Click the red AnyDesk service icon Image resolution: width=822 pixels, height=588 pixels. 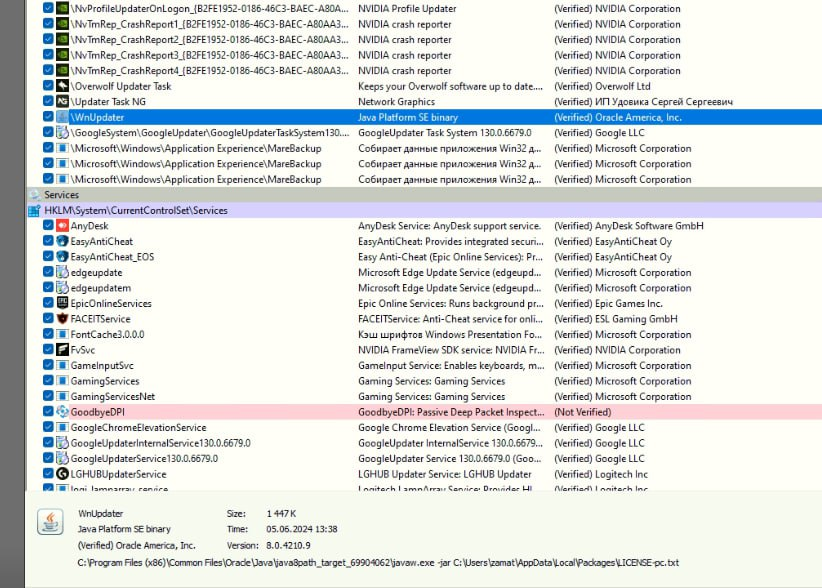coord(62,226)
